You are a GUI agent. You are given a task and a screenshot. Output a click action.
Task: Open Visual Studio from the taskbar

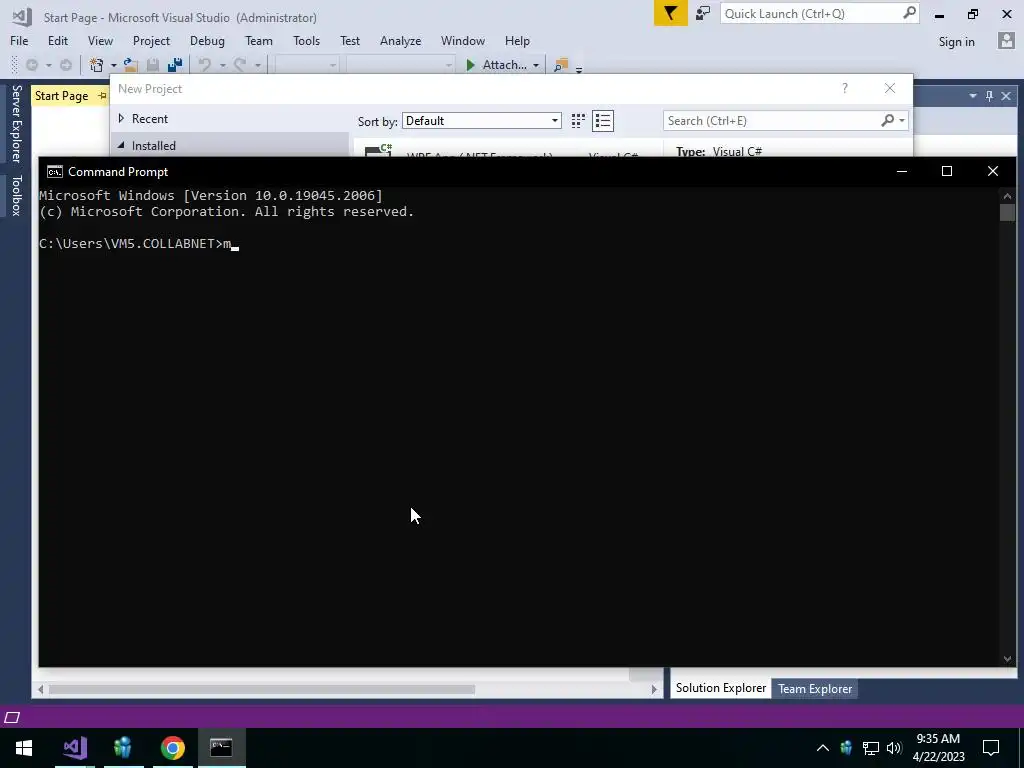coord(75,747)
